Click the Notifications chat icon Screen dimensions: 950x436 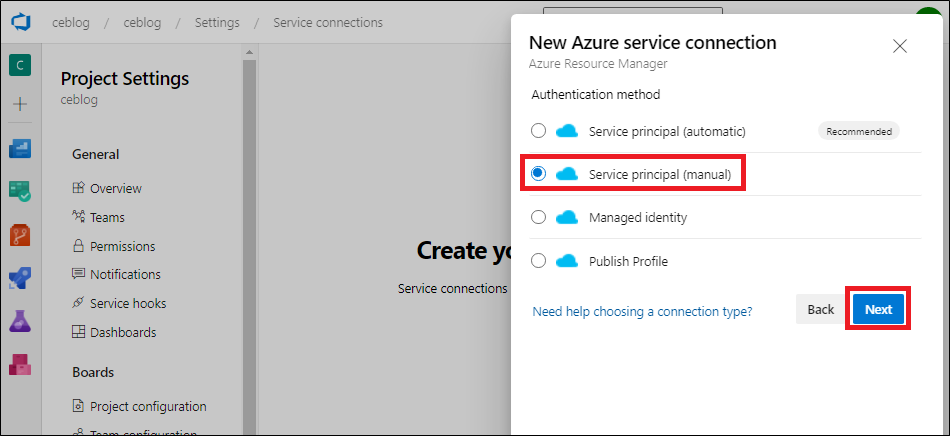[x=78, y=274]
